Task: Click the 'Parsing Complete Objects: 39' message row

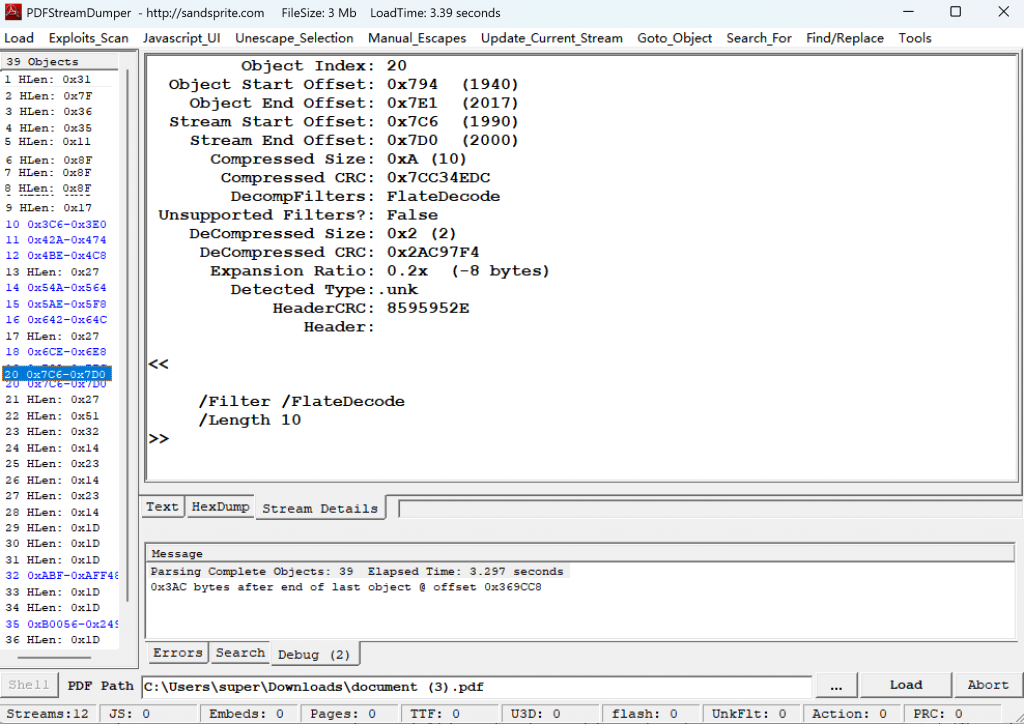Action: (358, 571)
